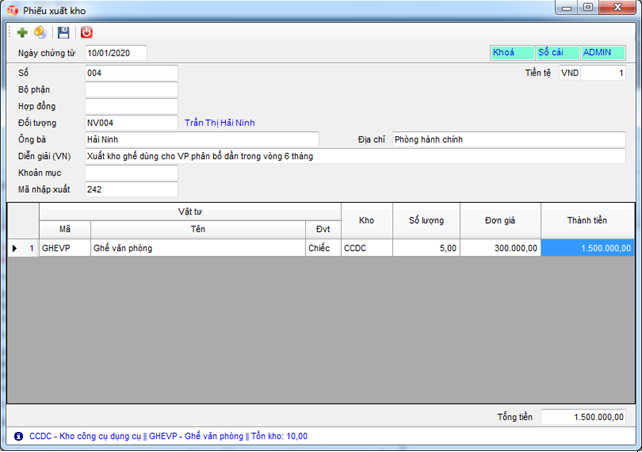
Task: Click the Đối tượng field with NV004
Action: (x=131, y=122)
